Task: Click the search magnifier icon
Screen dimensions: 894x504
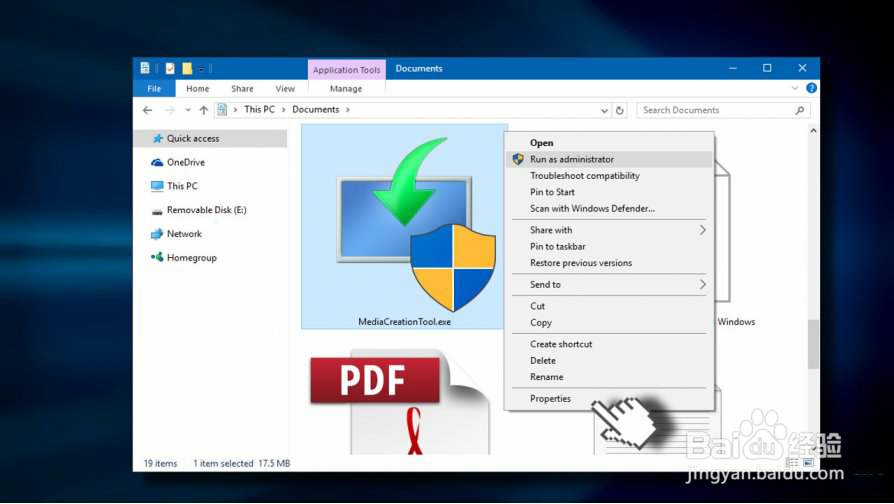Action: coord(800,110)
